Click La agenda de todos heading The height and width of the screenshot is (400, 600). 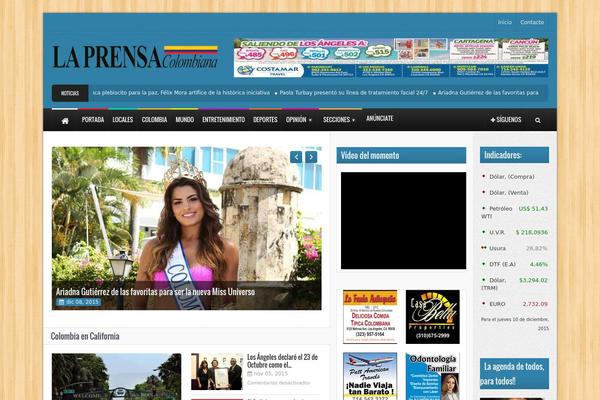(x=514, y=374)
